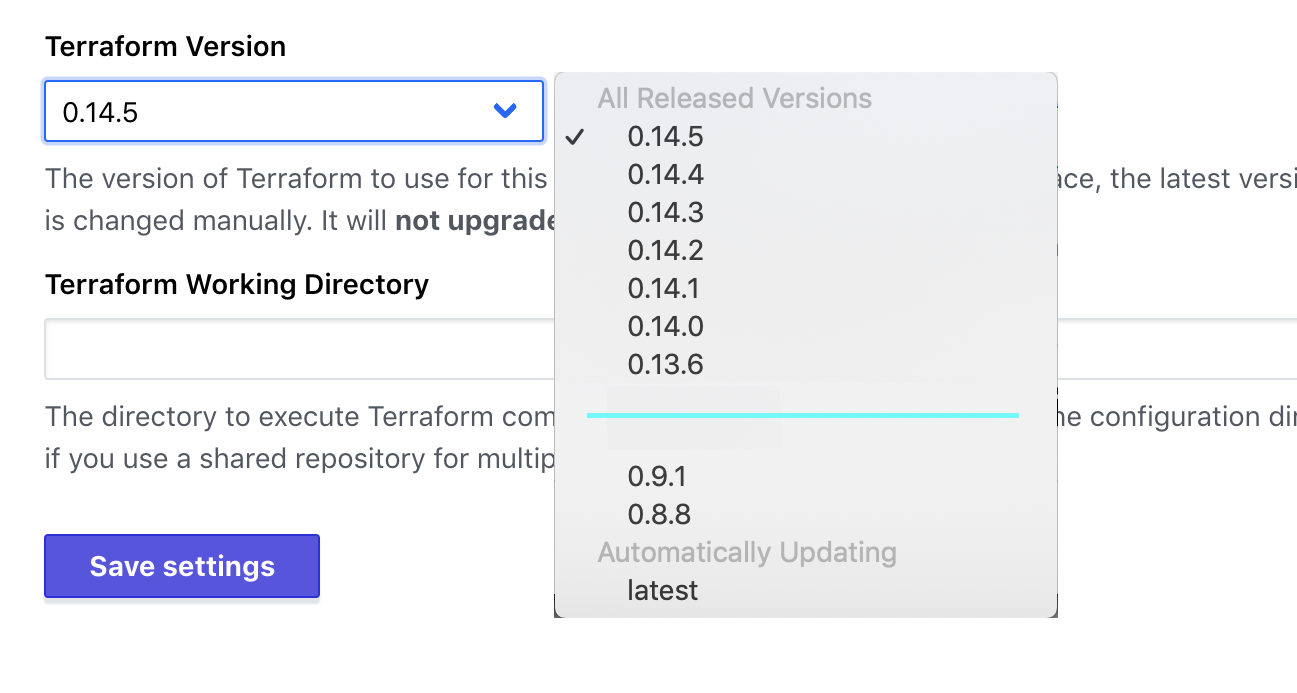Select version 0.9.1

click(658, 477)
